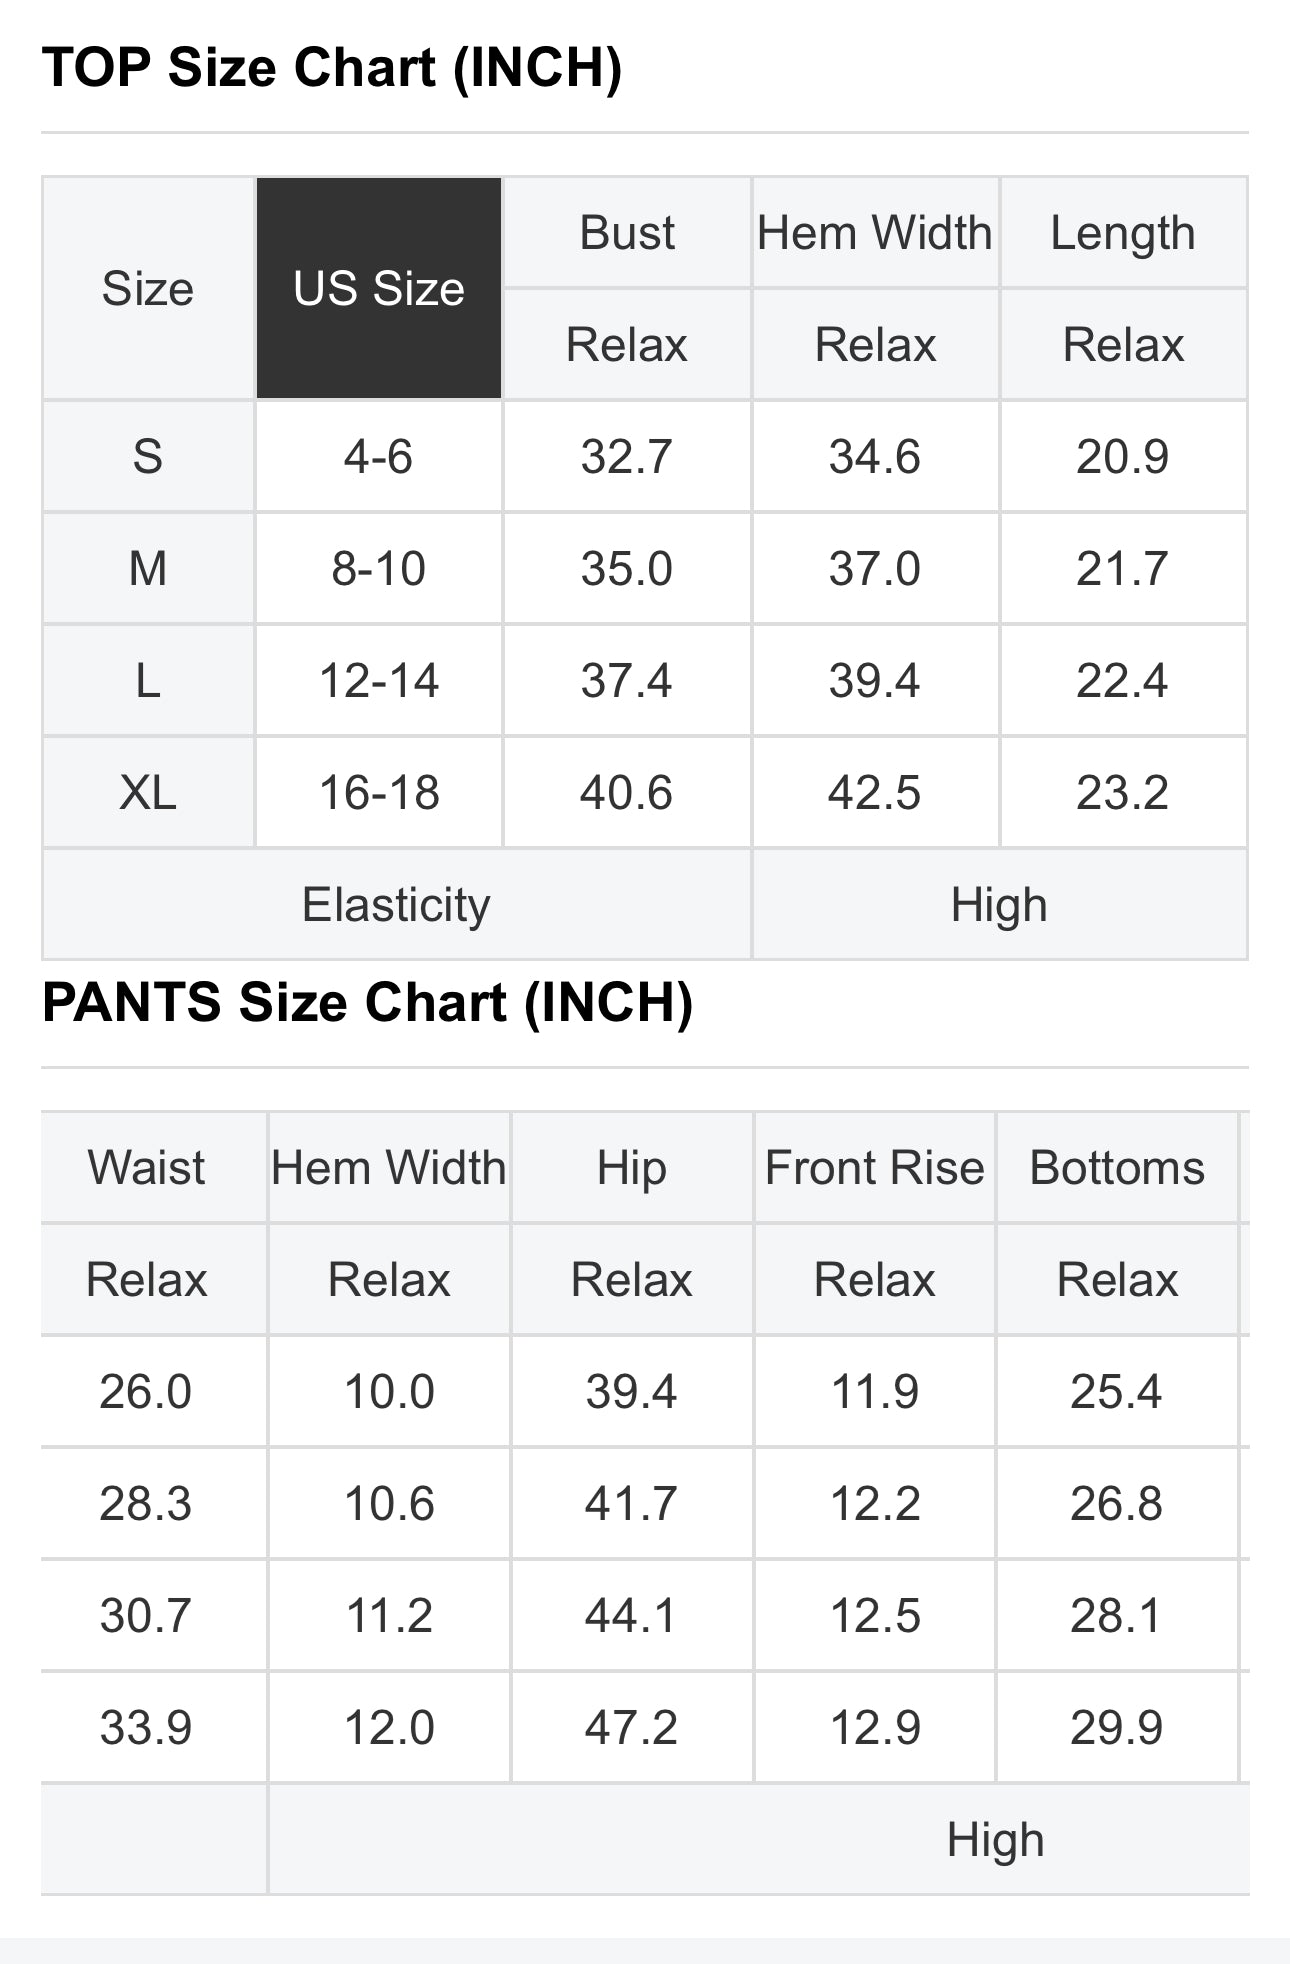The width and height of the screenshot is (1290, 1964).
Task: Click the Front Rise column header
Action: [x=874, y=1168]
